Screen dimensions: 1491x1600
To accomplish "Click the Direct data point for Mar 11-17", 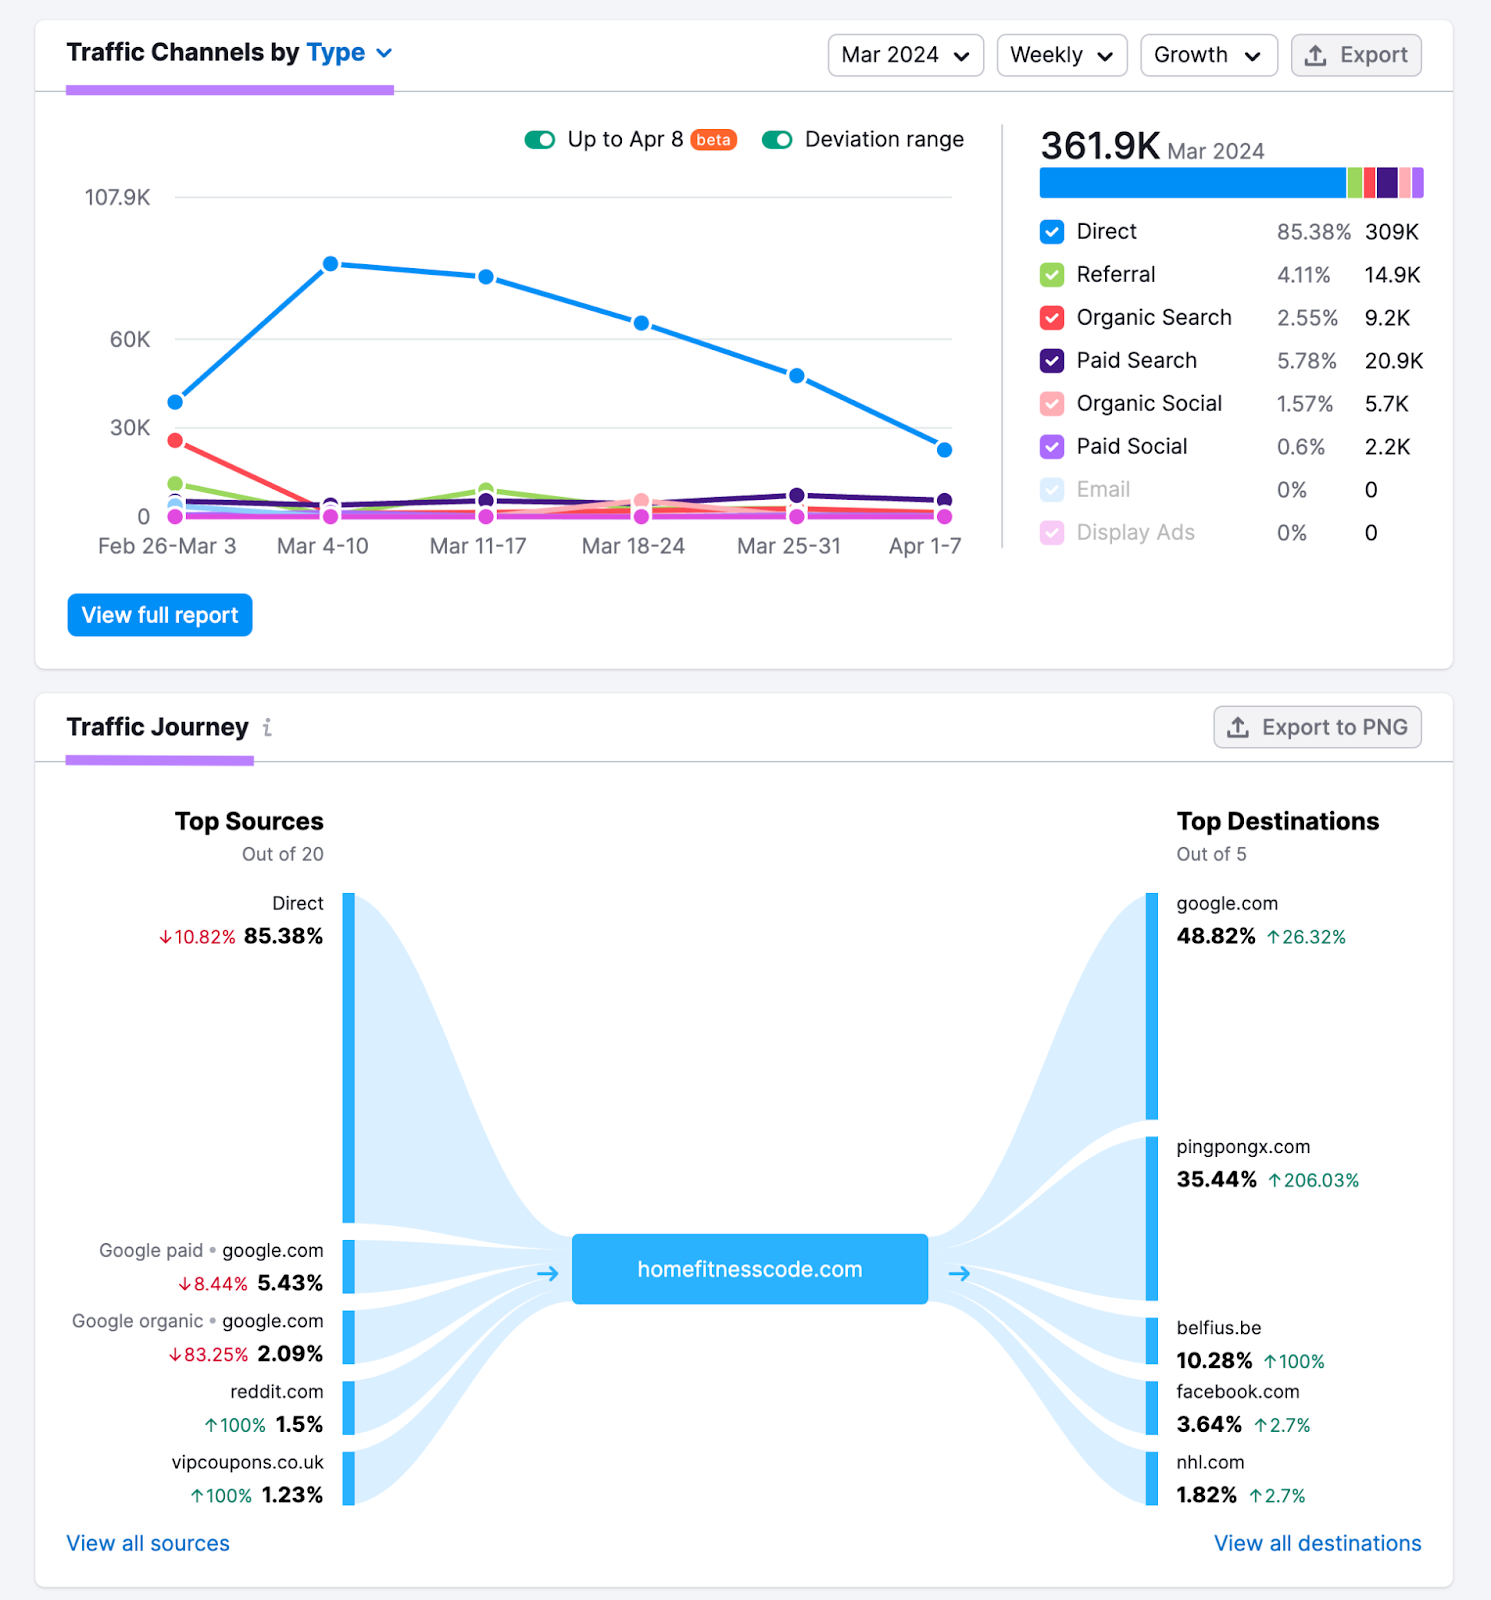I will 486,277.
